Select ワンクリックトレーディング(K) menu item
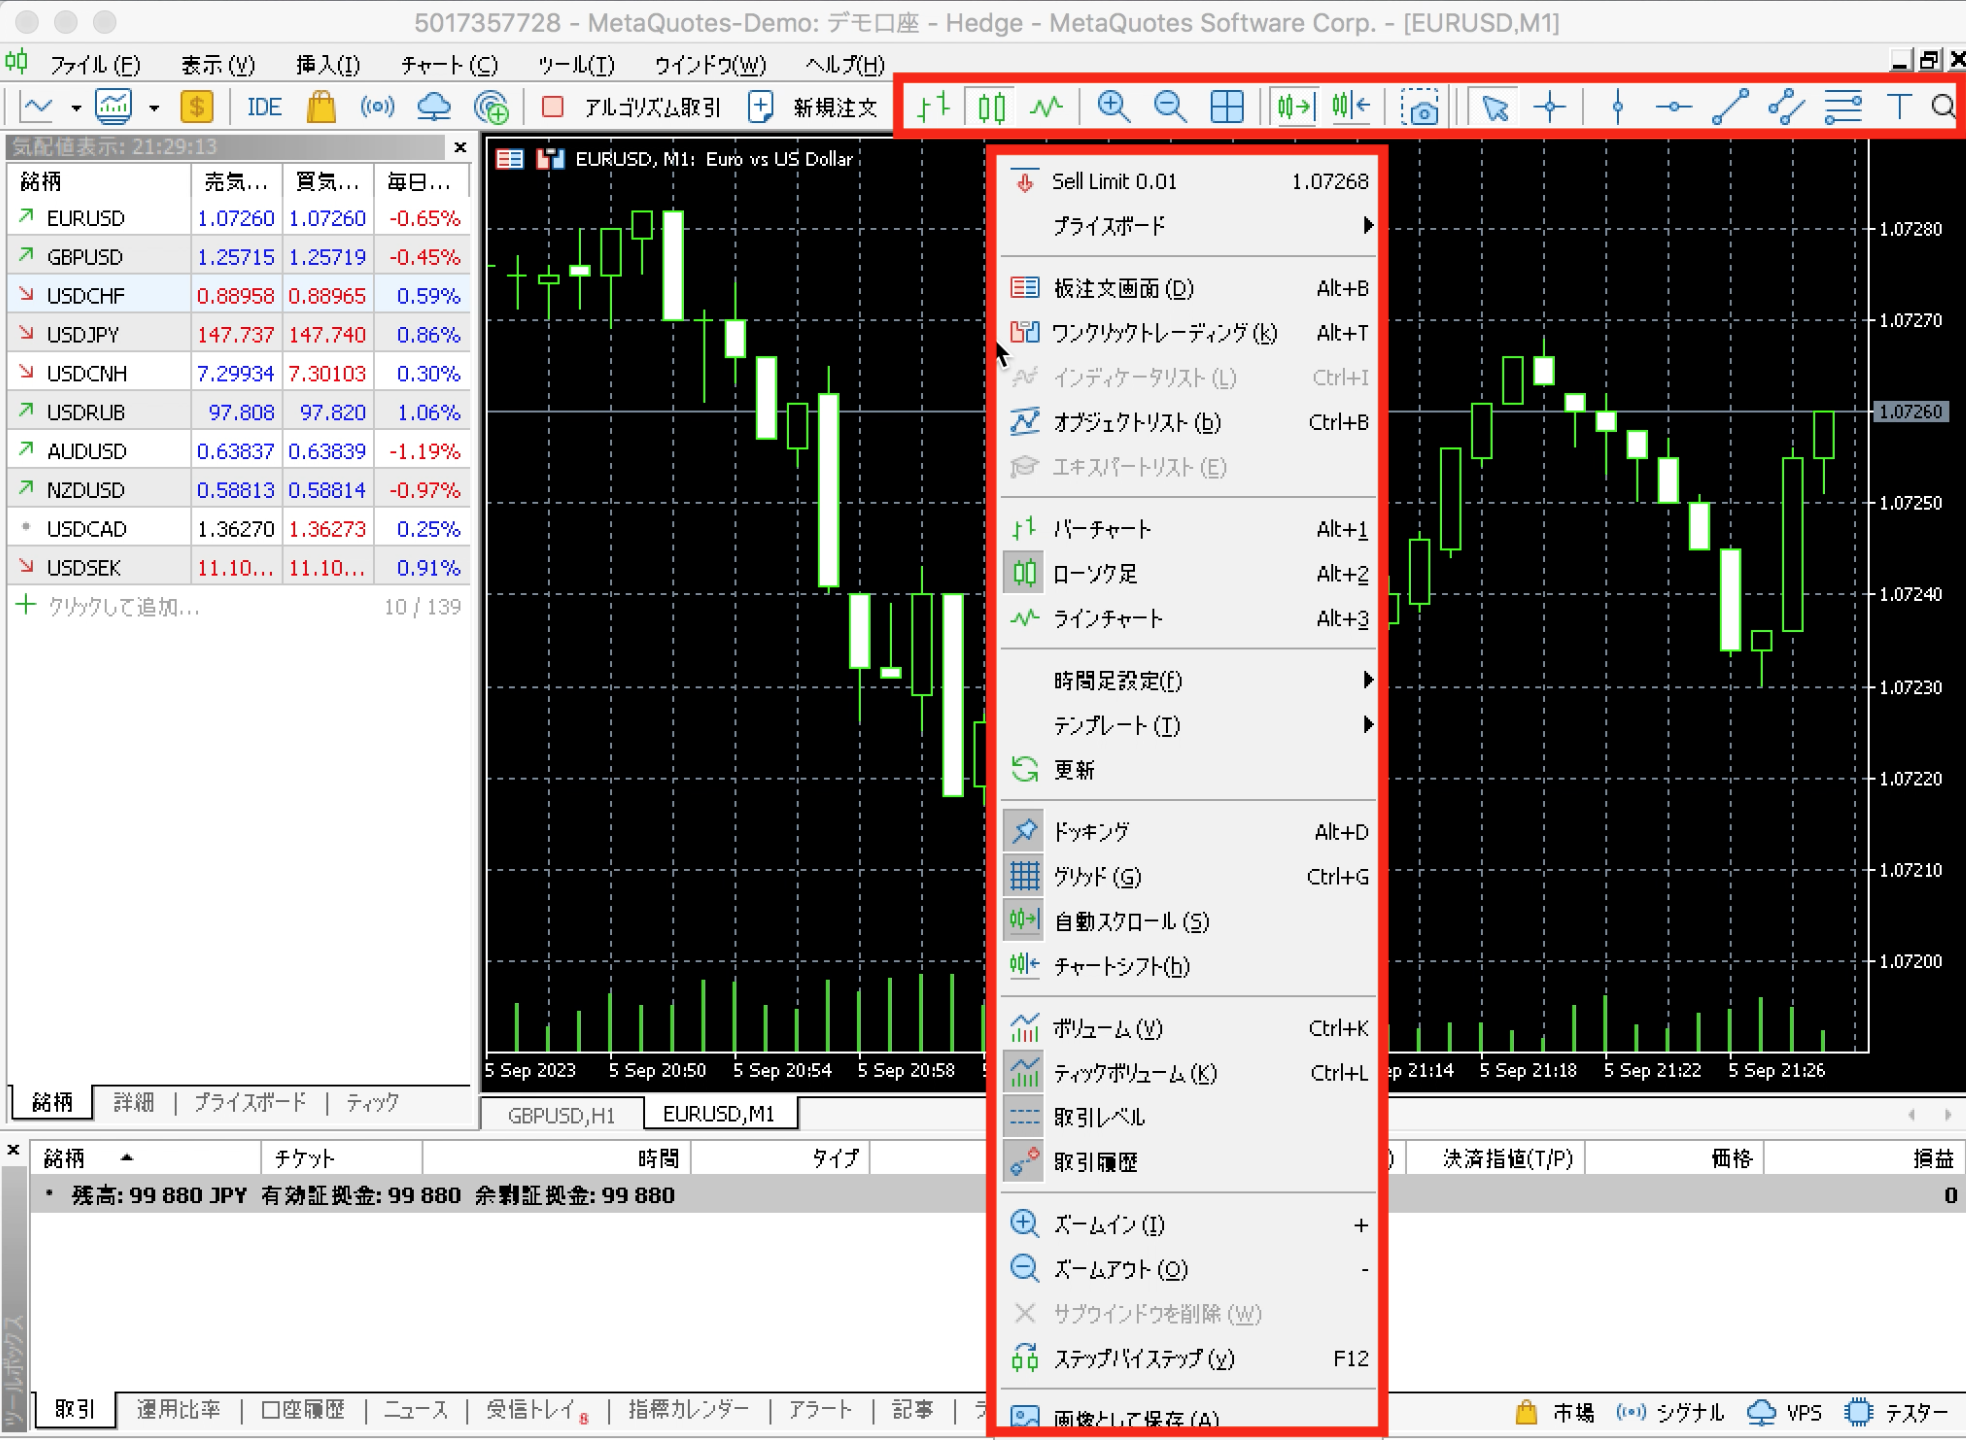1966x1440 pixels. pyautogui.click(x=1188, y=333)
